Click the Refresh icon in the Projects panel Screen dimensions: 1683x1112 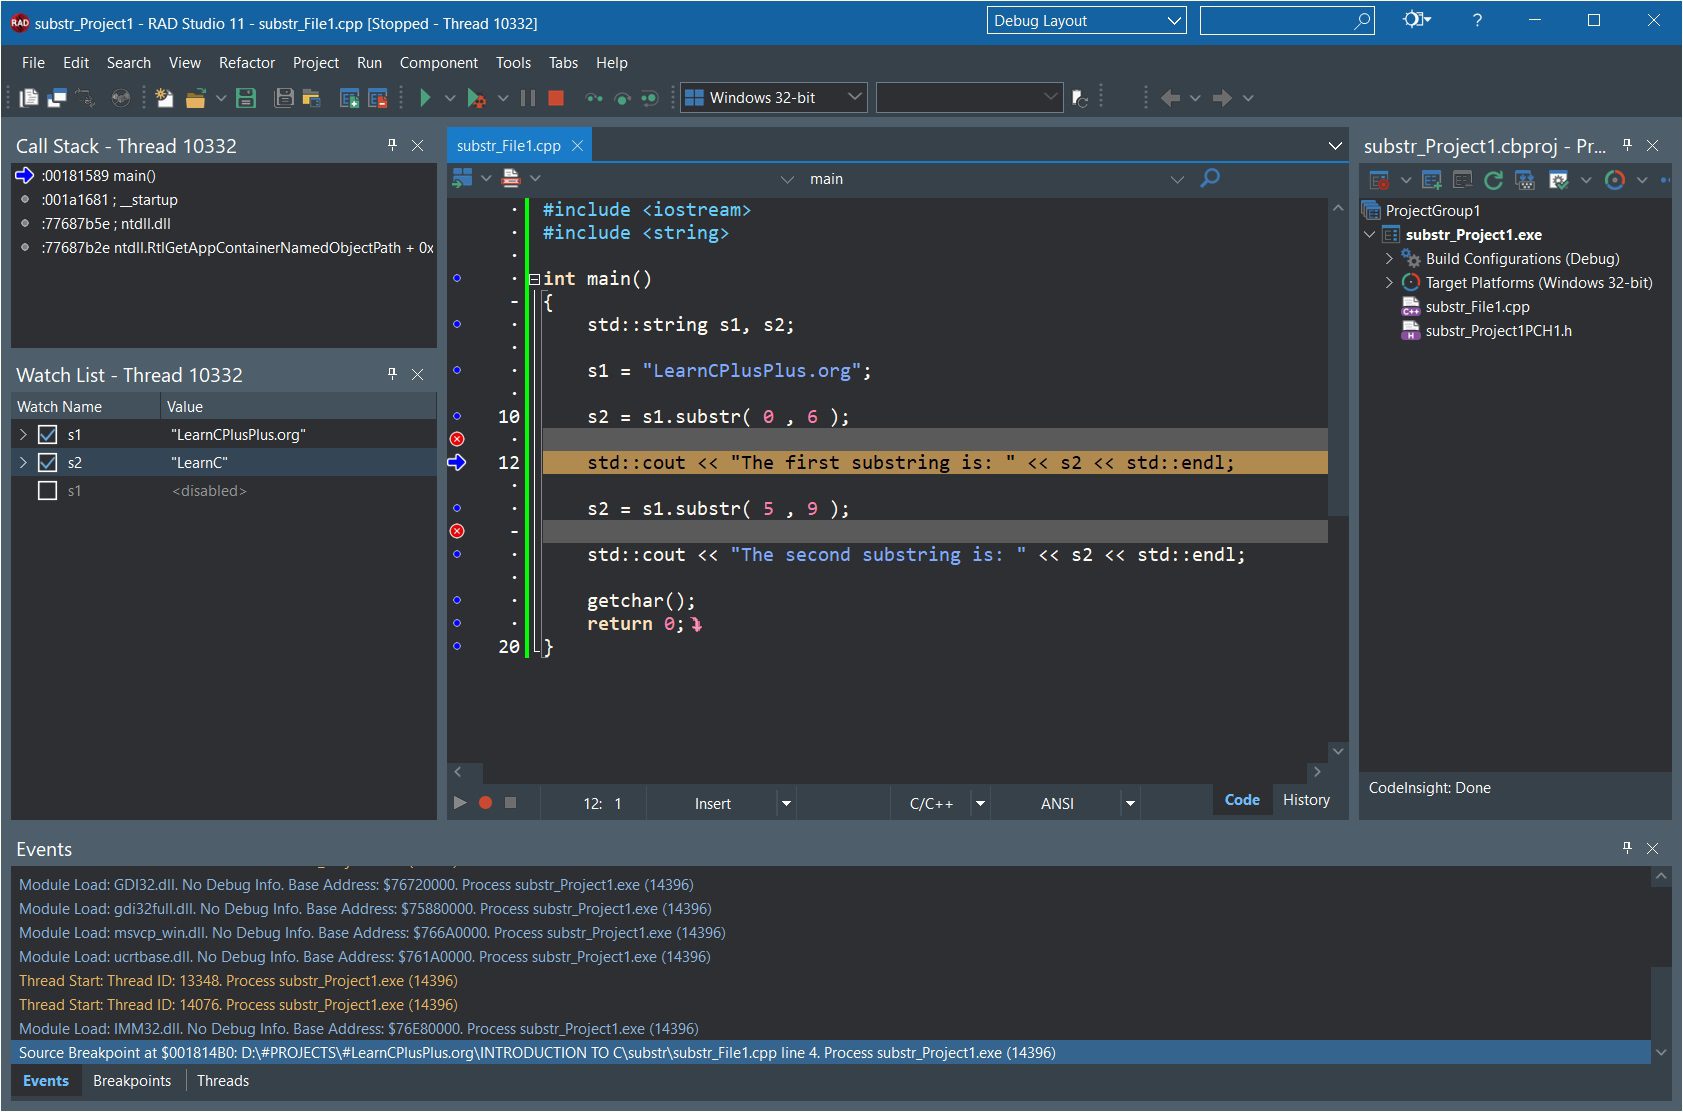(x=1493, y=180)
